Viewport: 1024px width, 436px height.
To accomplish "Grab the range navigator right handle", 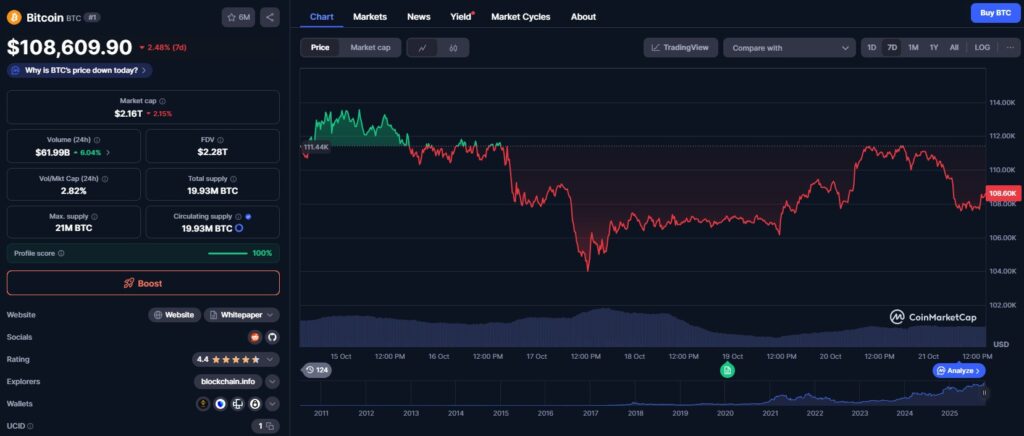I will click(x=984, y=394).
